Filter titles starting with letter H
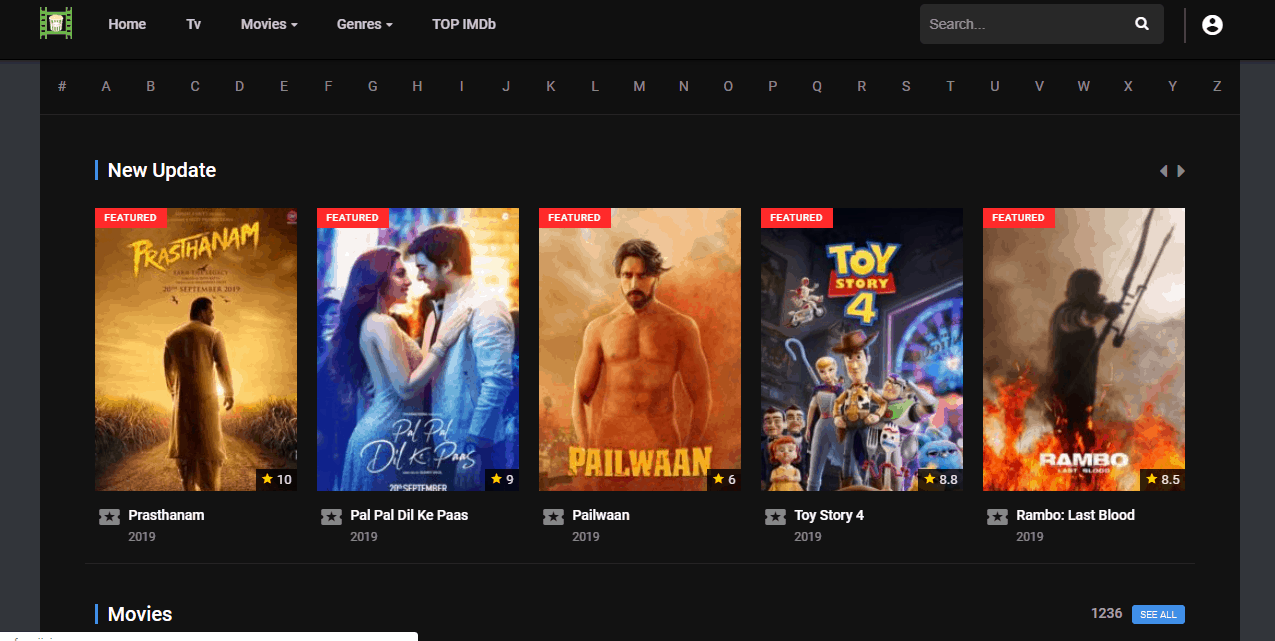1275x641 pixels. tap(417, 86)
